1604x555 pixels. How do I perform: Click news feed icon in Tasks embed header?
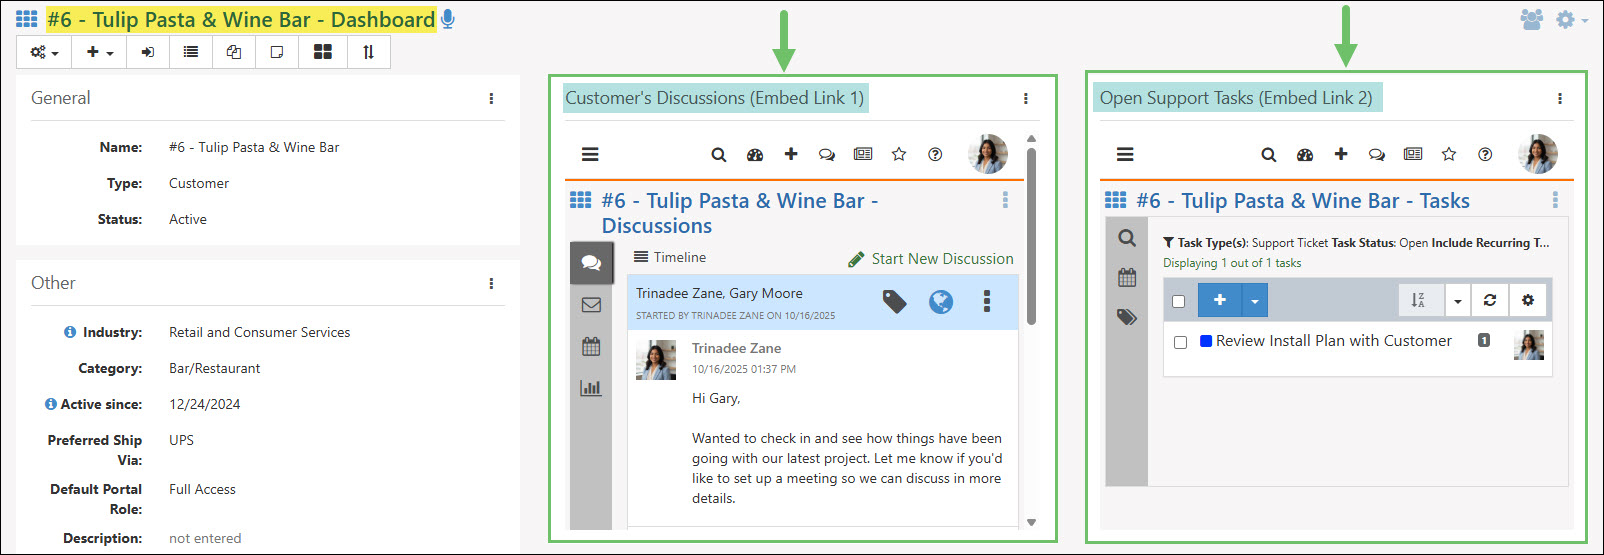1413,154
